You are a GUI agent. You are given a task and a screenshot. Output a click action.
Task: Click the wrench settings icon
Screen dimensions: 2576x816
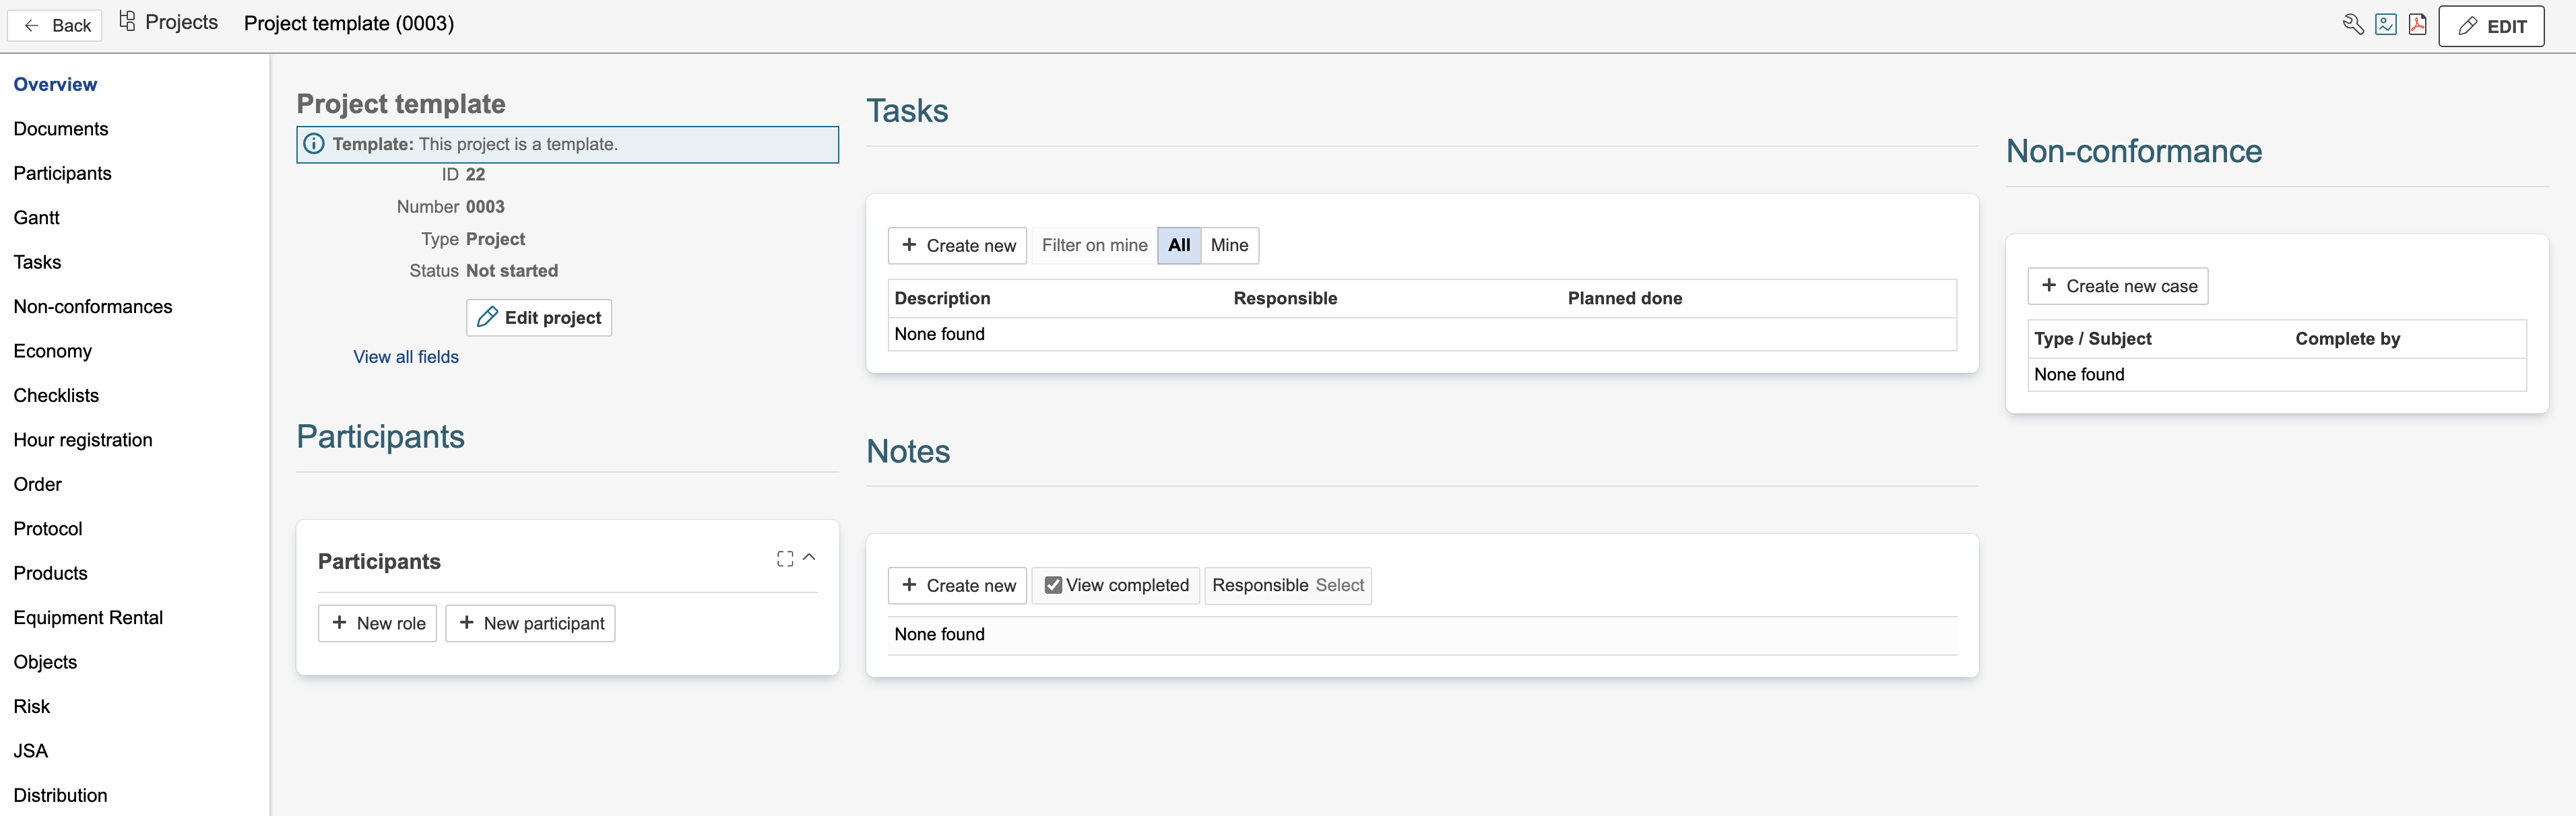click(2353, 25)
